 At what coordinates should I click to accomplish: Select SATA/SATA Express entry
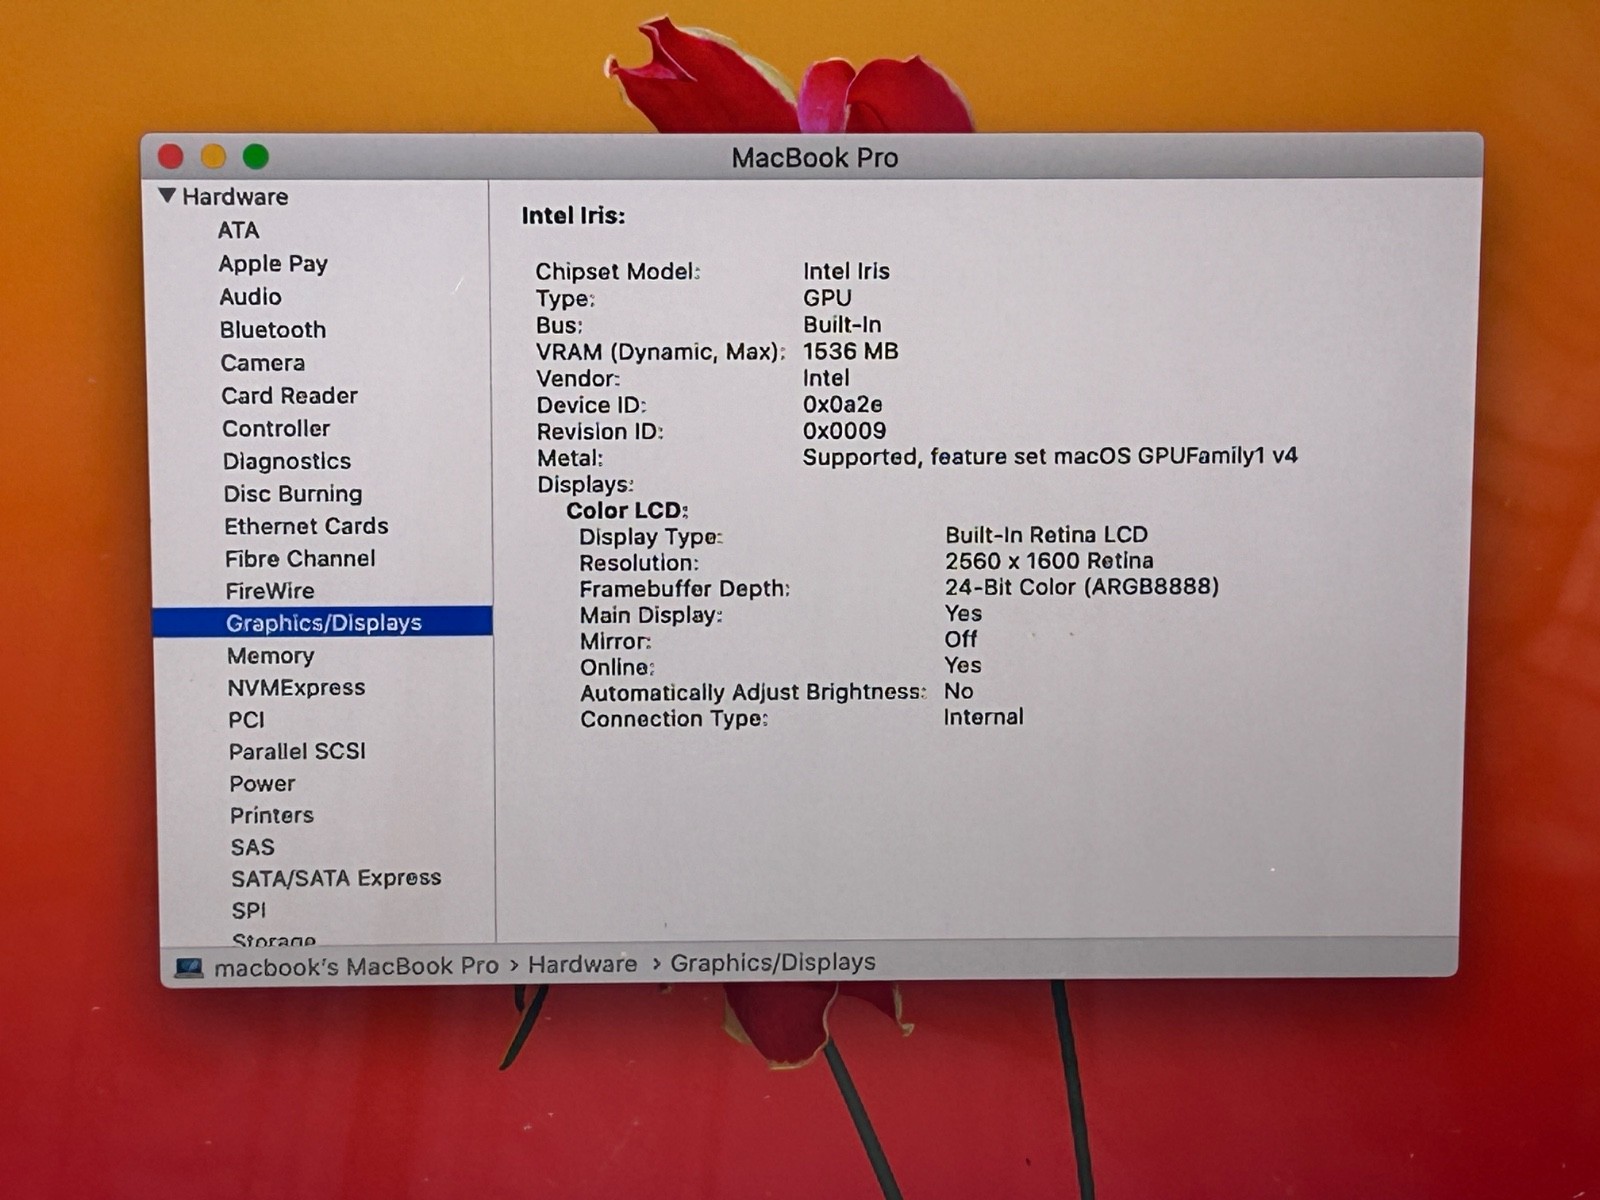(x=336, y=878)
